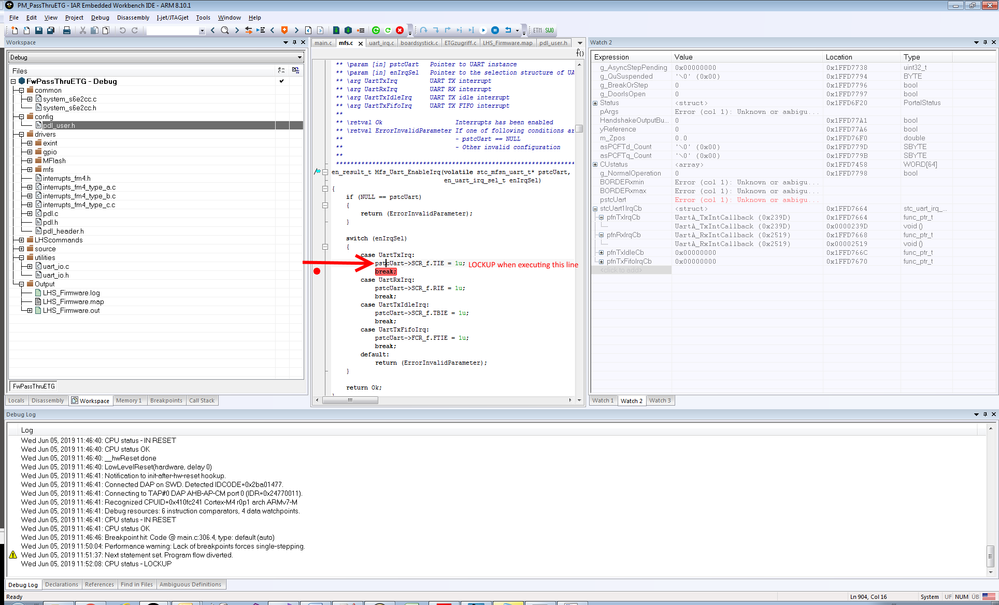This screenshot has height=605, width=999.
Task: Toggle a breakpoint using the shield toolbar icon
Action: (x=285, y=29)
